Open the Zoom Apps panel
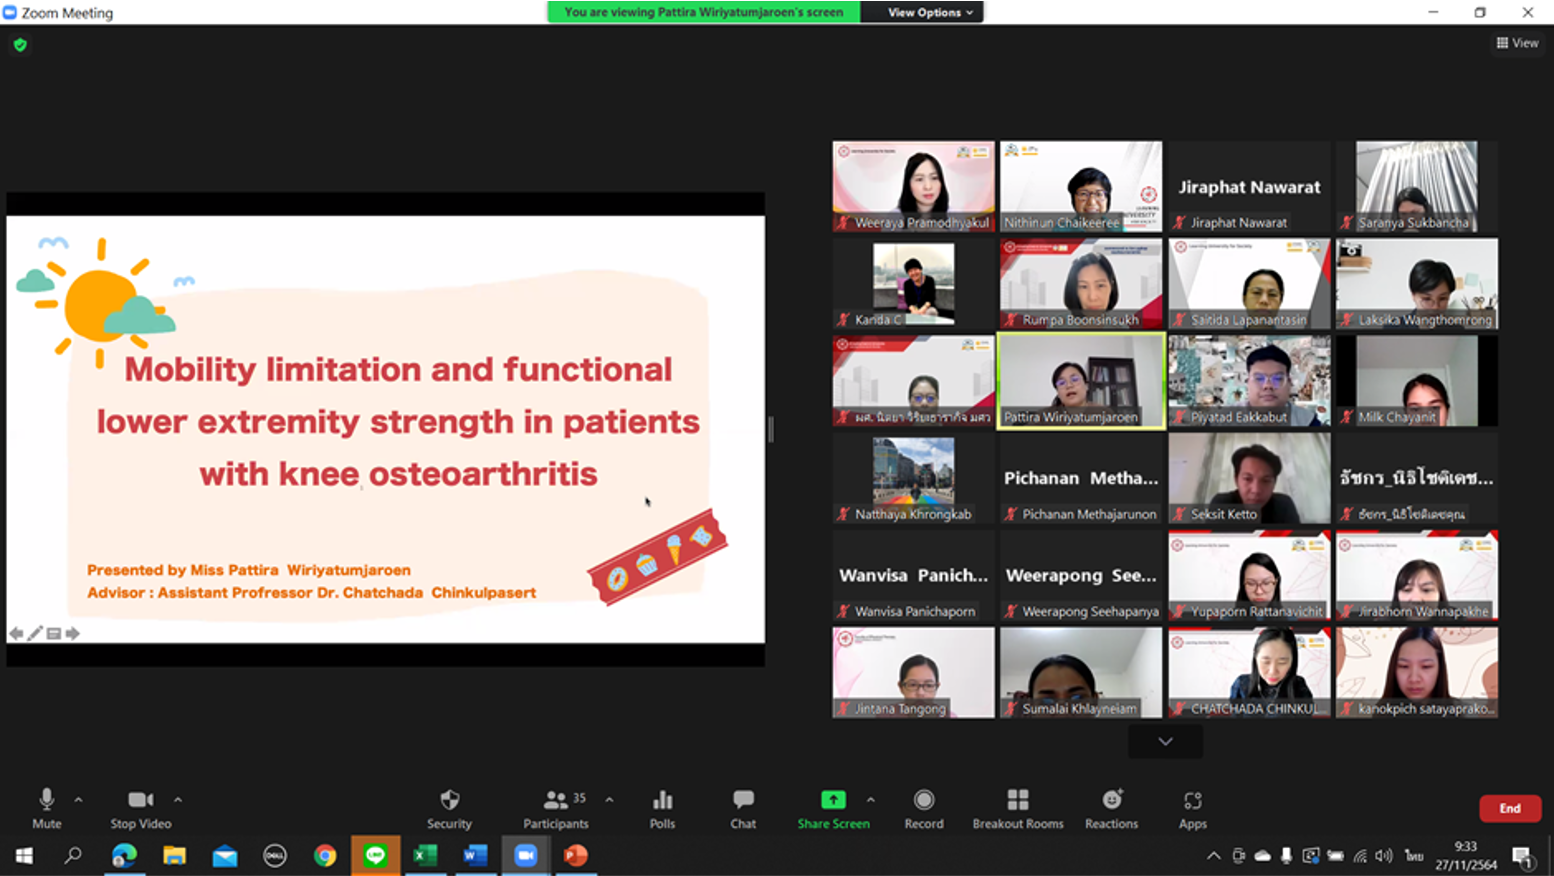Viewport: 1554px width, 876px height. click(x=1192, y=808)
